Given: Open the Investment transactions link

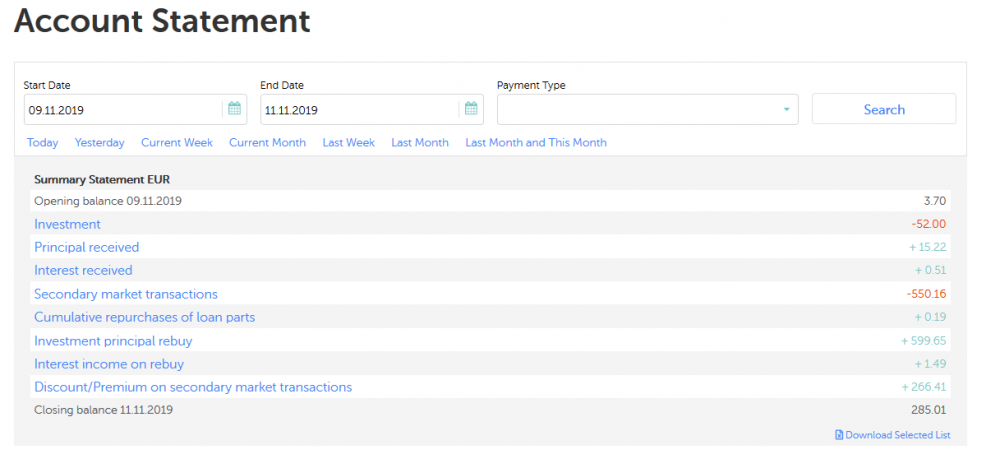Looking at the screenshot, I should (x=67, y=224).
